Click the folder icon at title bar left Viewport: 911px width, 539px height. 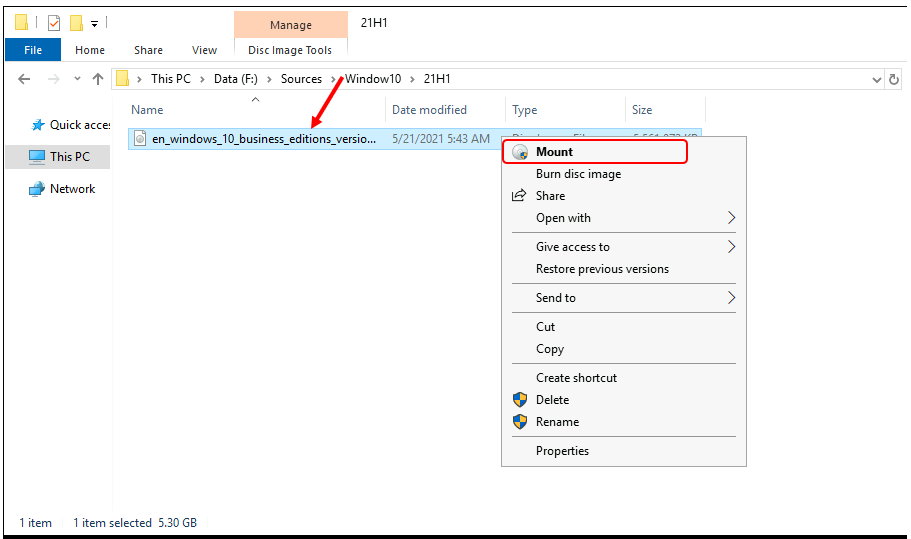[21, 23]
